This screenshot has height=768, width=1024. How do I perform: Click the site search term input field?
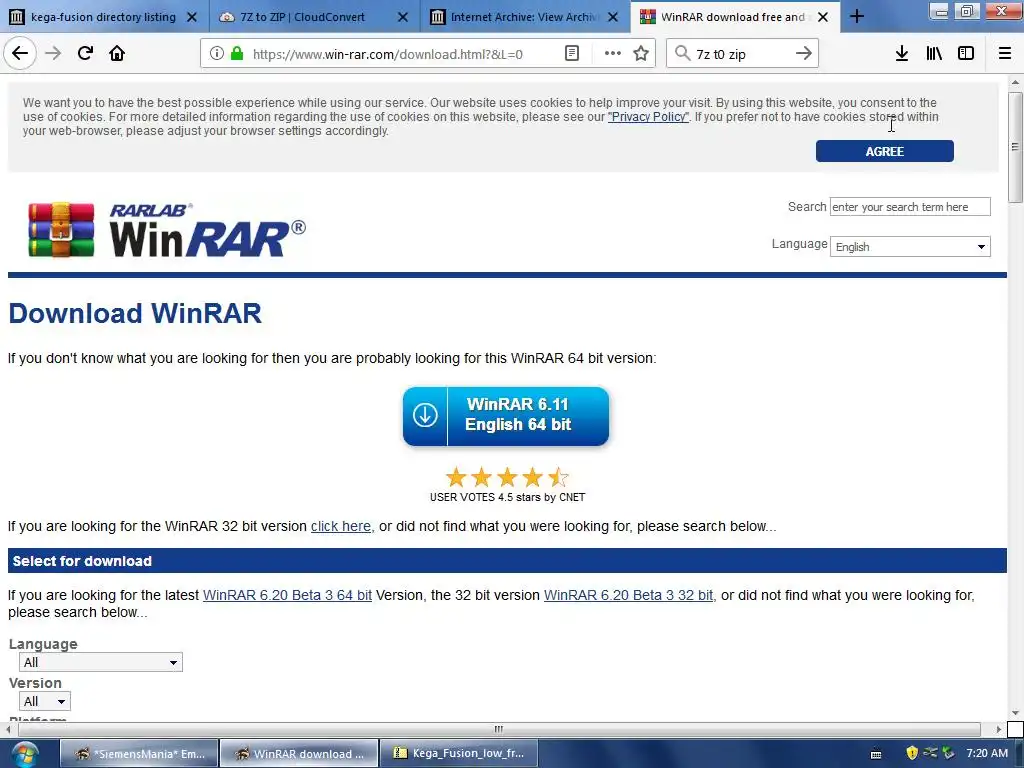click(x=910, y=207)
